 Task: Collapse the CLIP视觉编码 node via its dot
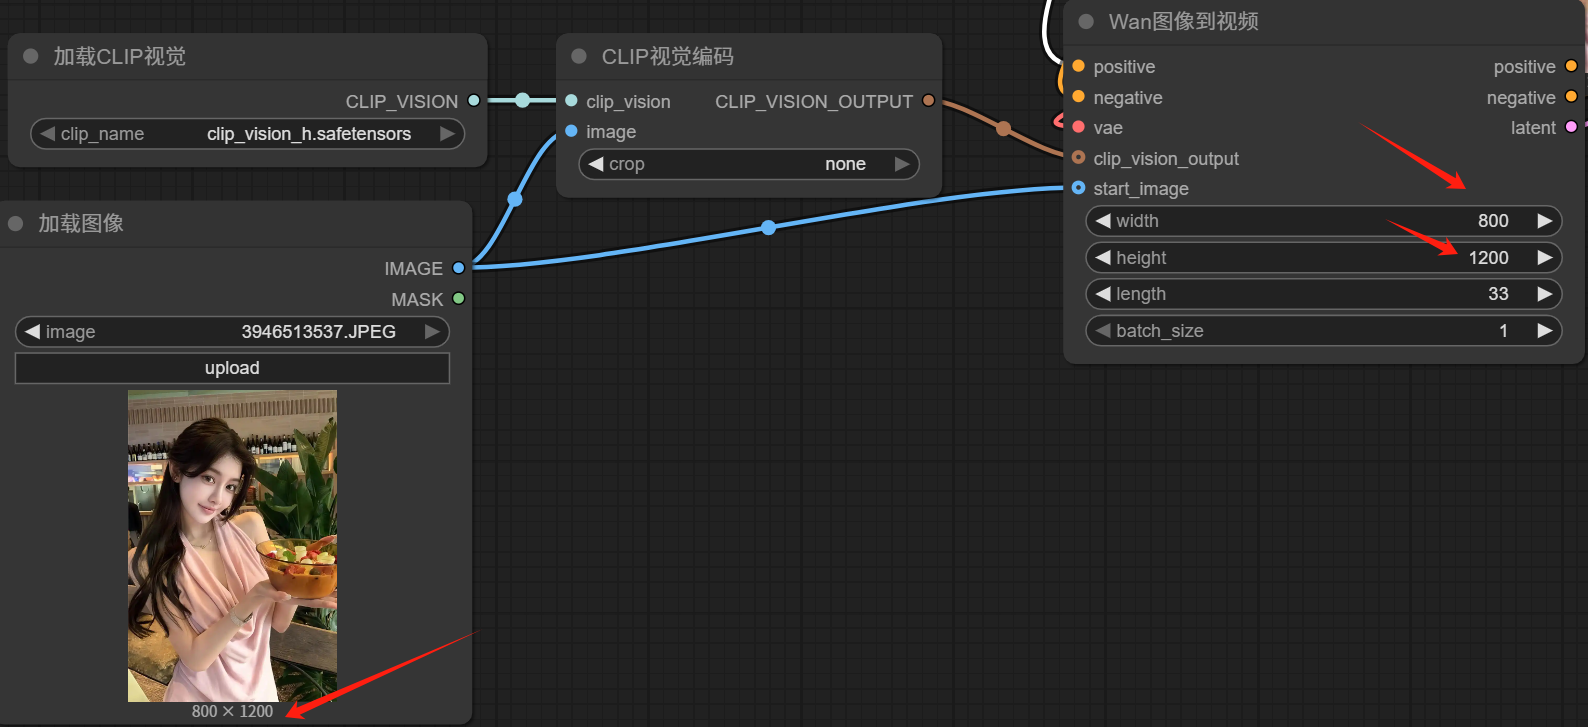tap(579, 56)
